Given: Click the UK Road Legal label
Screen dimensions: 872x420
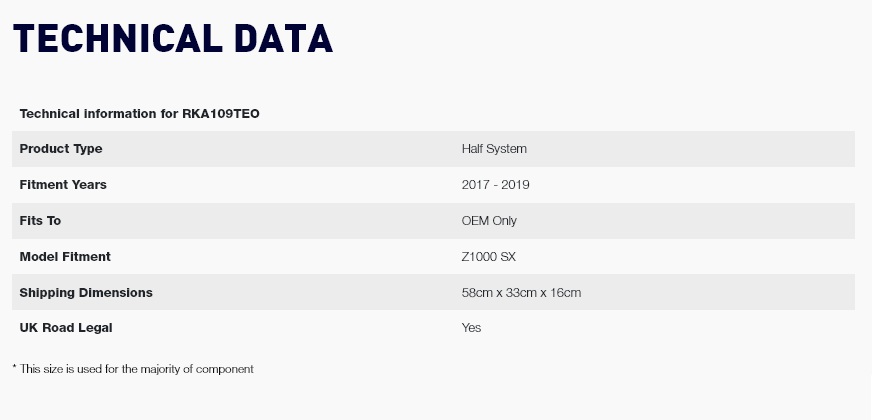Looking at the screenshot, I should pyautogui.click(x=66, y=328).
